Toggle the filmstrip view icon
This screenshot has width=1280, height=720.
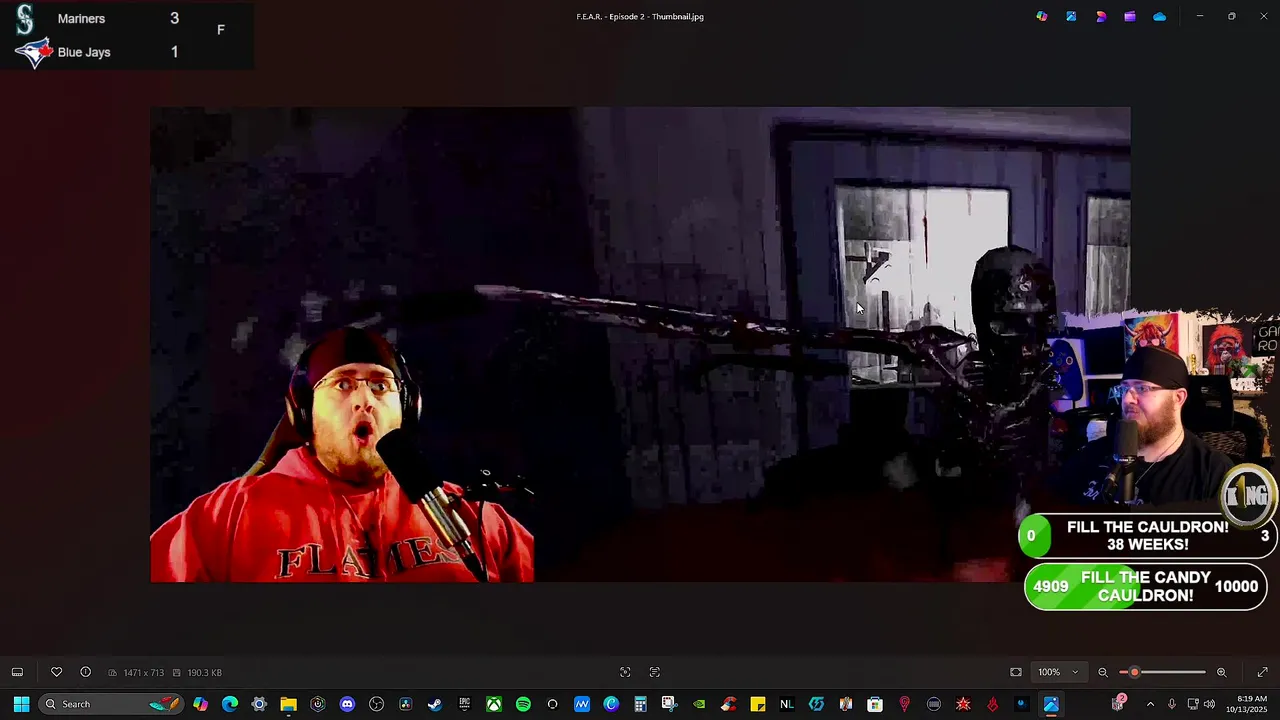pyautogui.click(x=17, y=672)
